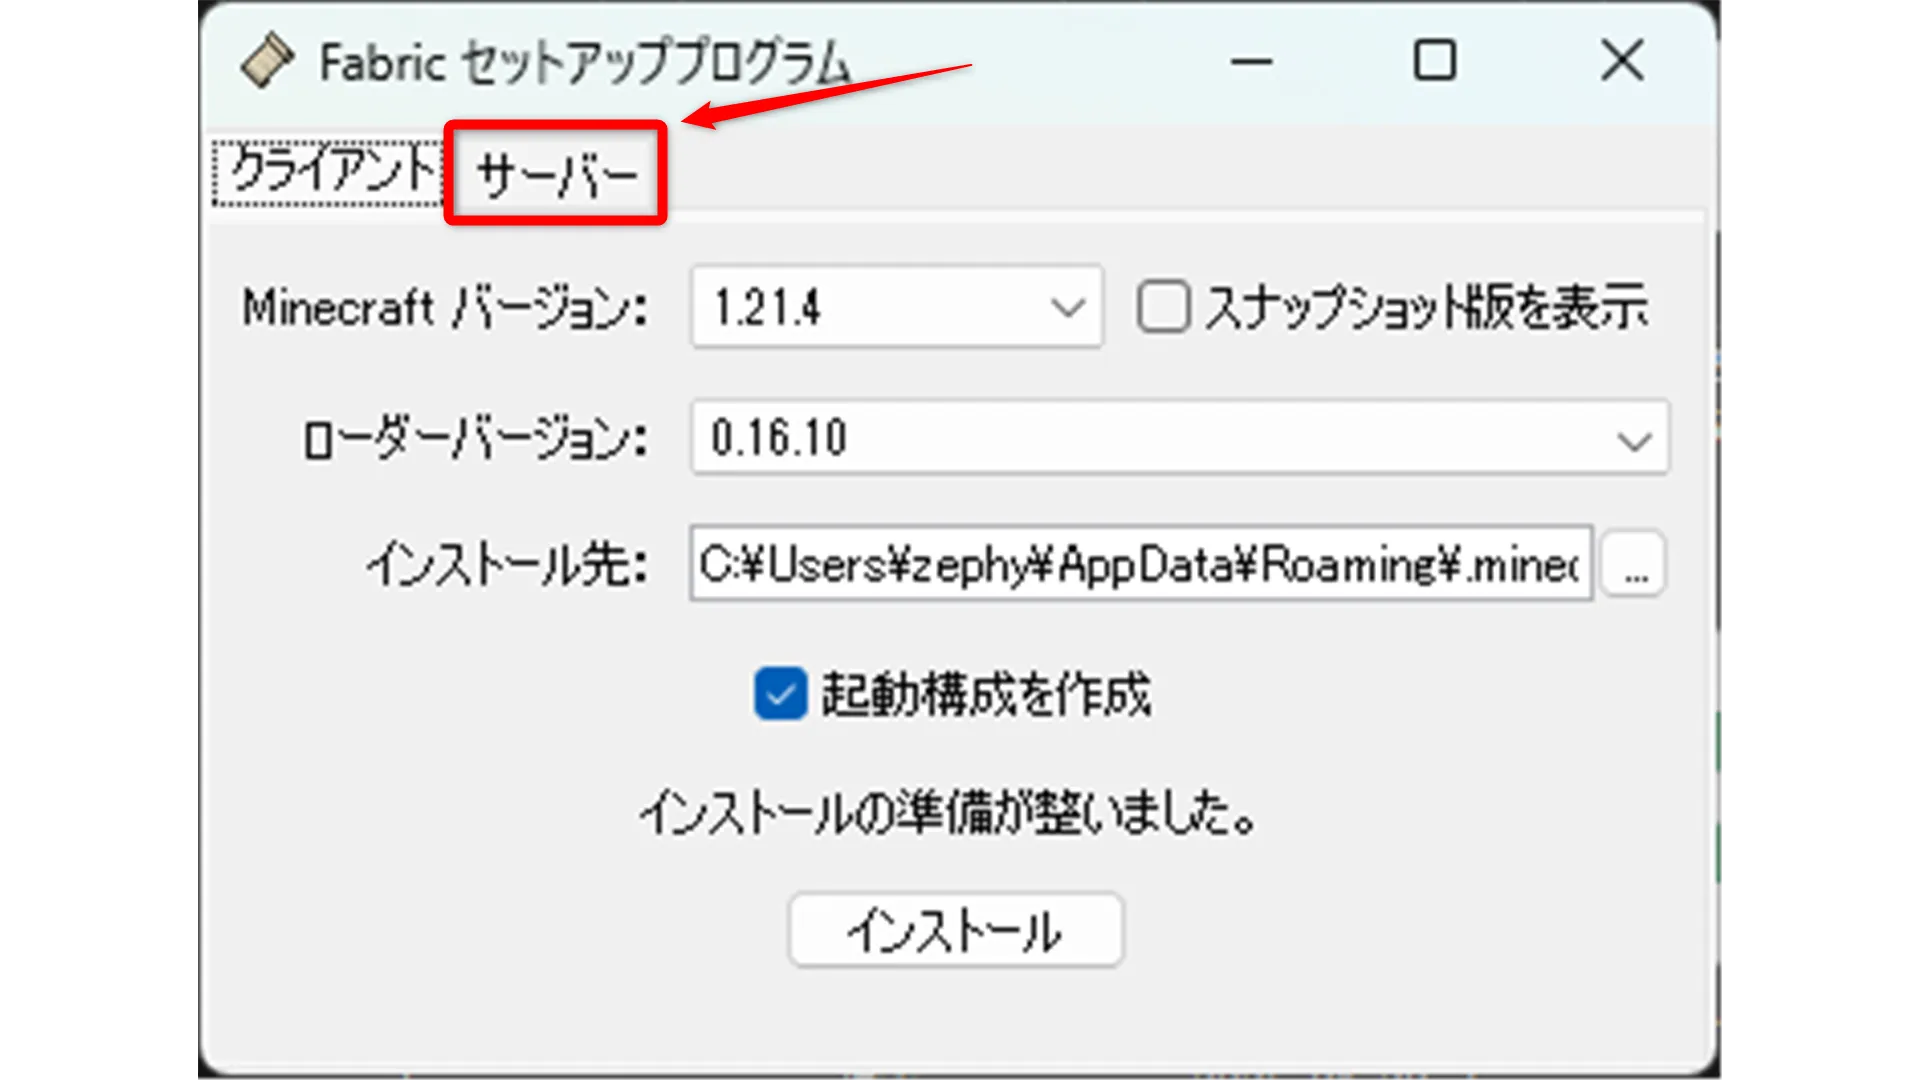The image size is (1920, 1080).
Task: Enable the スナップショット版を表示 checkbox
Action: [1162, 306]
